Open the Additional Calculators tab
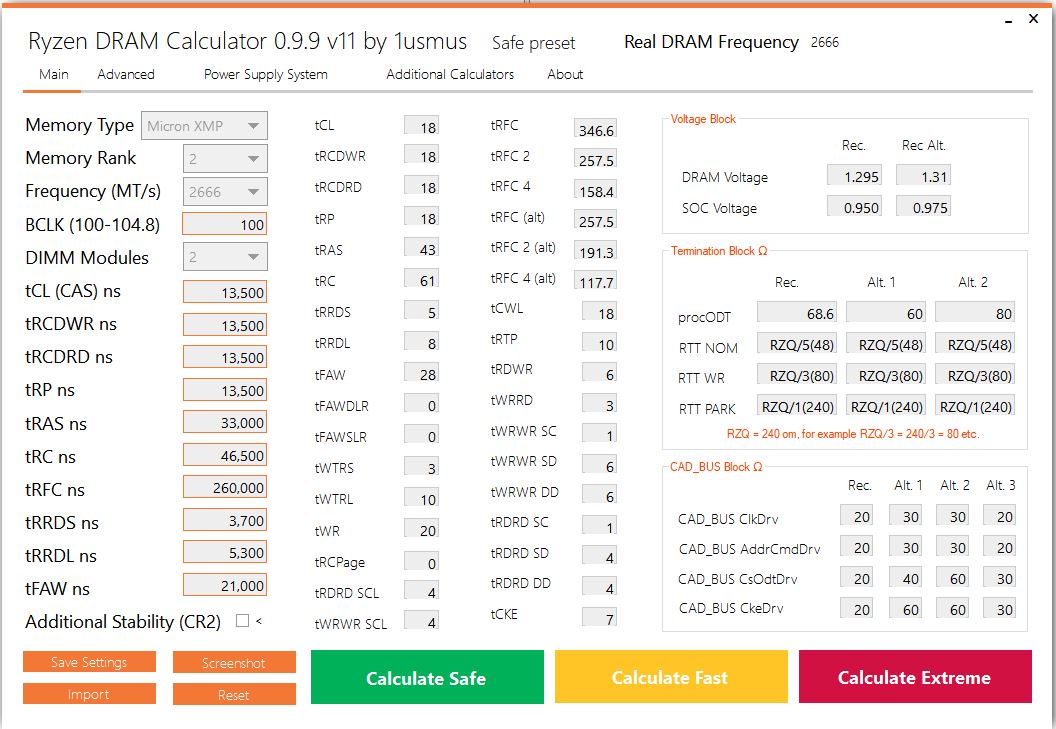Viewport: 1056px width, 729px height. point(450,74)
